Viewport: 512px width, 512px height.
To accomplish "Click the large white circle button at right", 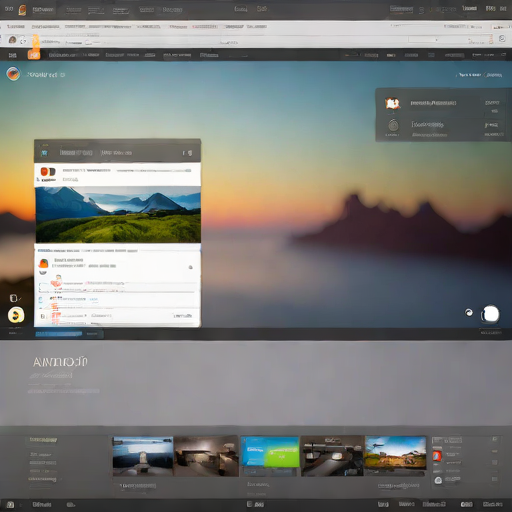I will pyautogui.click(x=490, y=314).
